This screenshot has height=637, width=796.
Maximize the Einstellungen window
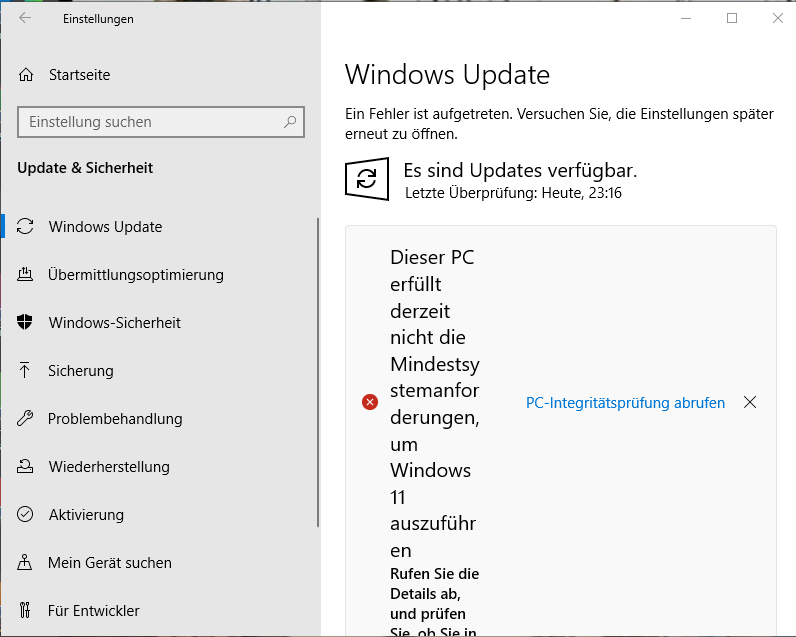point(732,18)
